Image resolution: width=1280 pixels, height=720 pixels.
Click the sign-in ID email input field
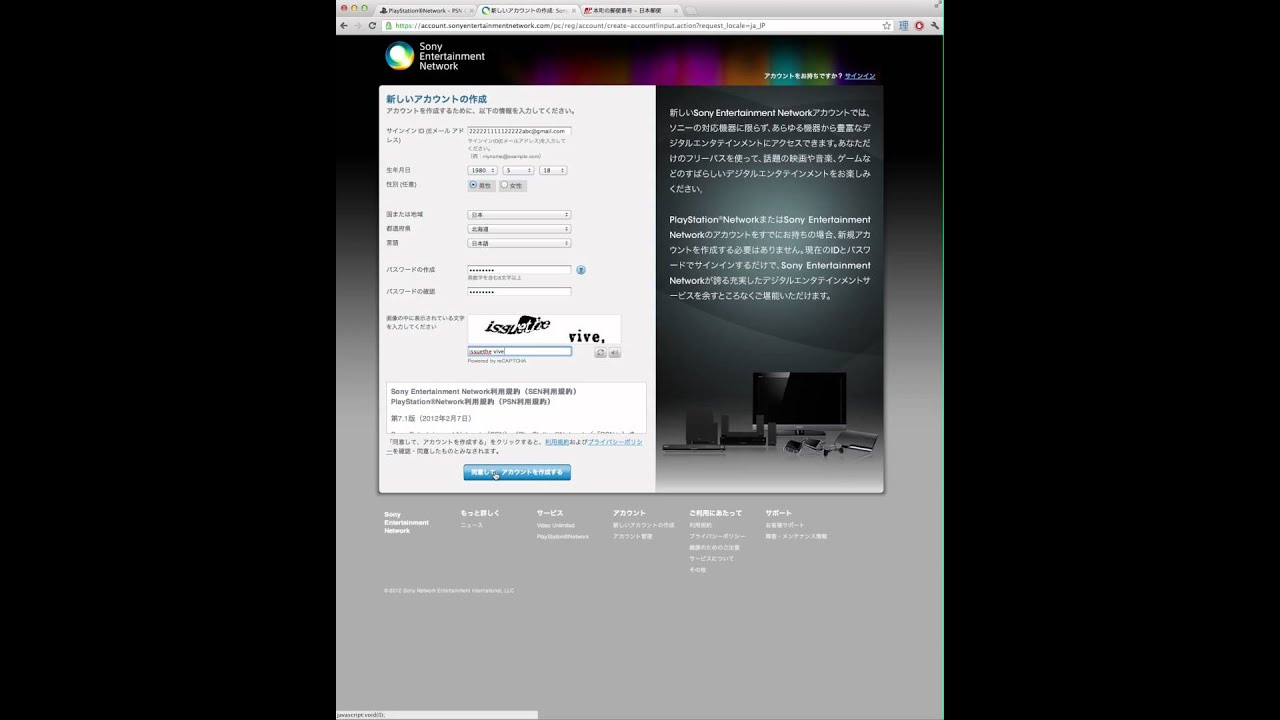click(519, 131)
